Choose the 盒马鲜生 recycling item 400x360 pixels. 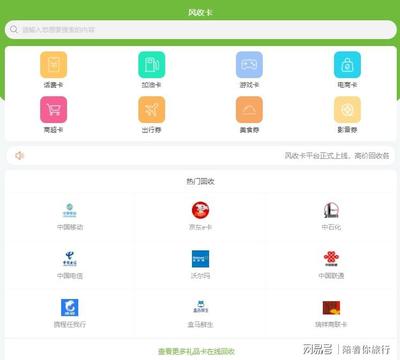click(x=200, y=314)
